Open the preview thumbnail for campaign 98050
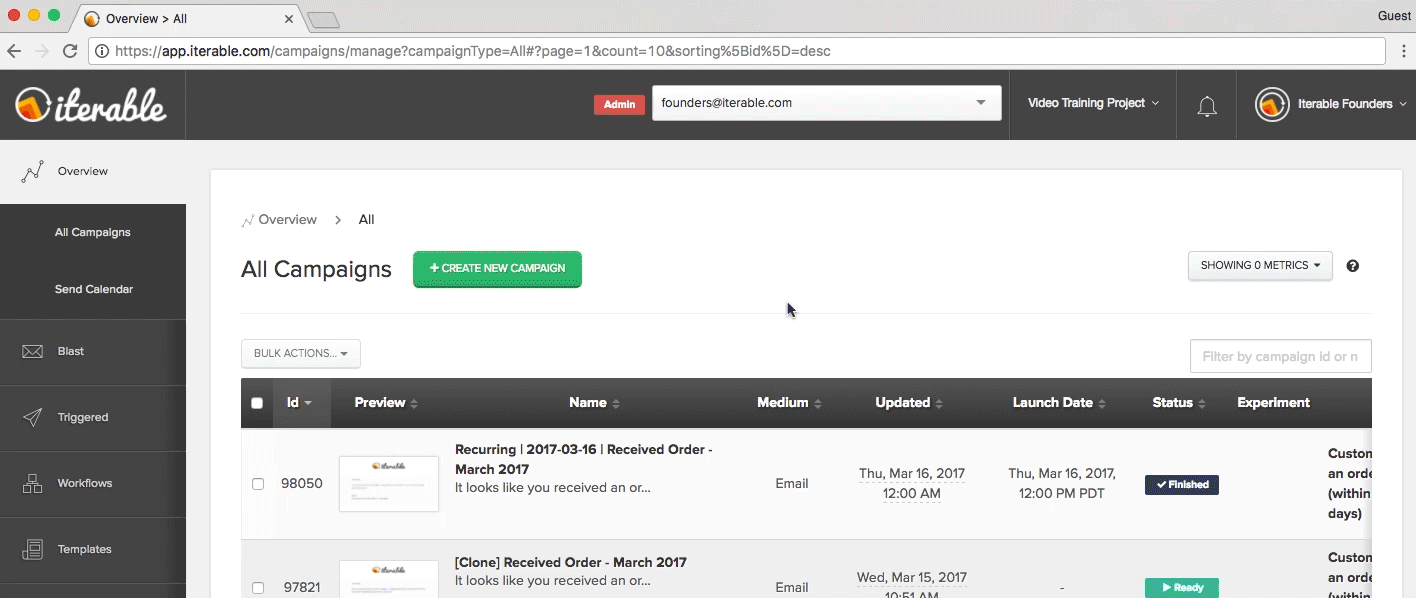This screenshot has height=598, width=1416. pos(389,484)
